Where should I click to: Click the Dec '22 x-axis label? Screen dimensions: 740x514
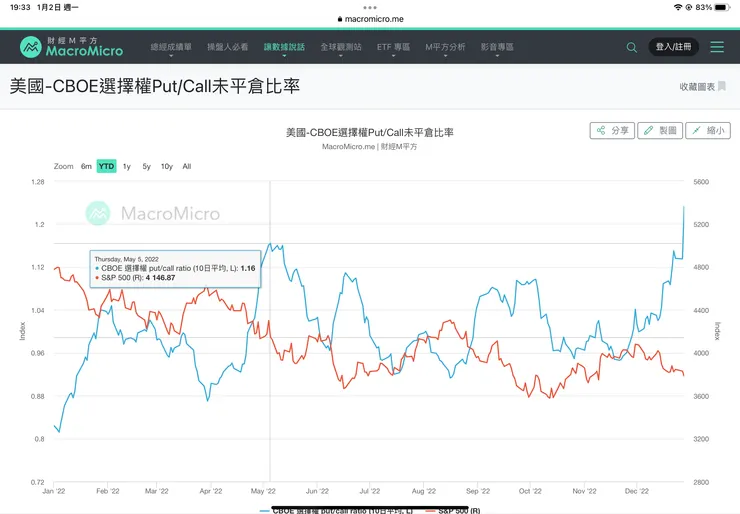pos(637,491)
